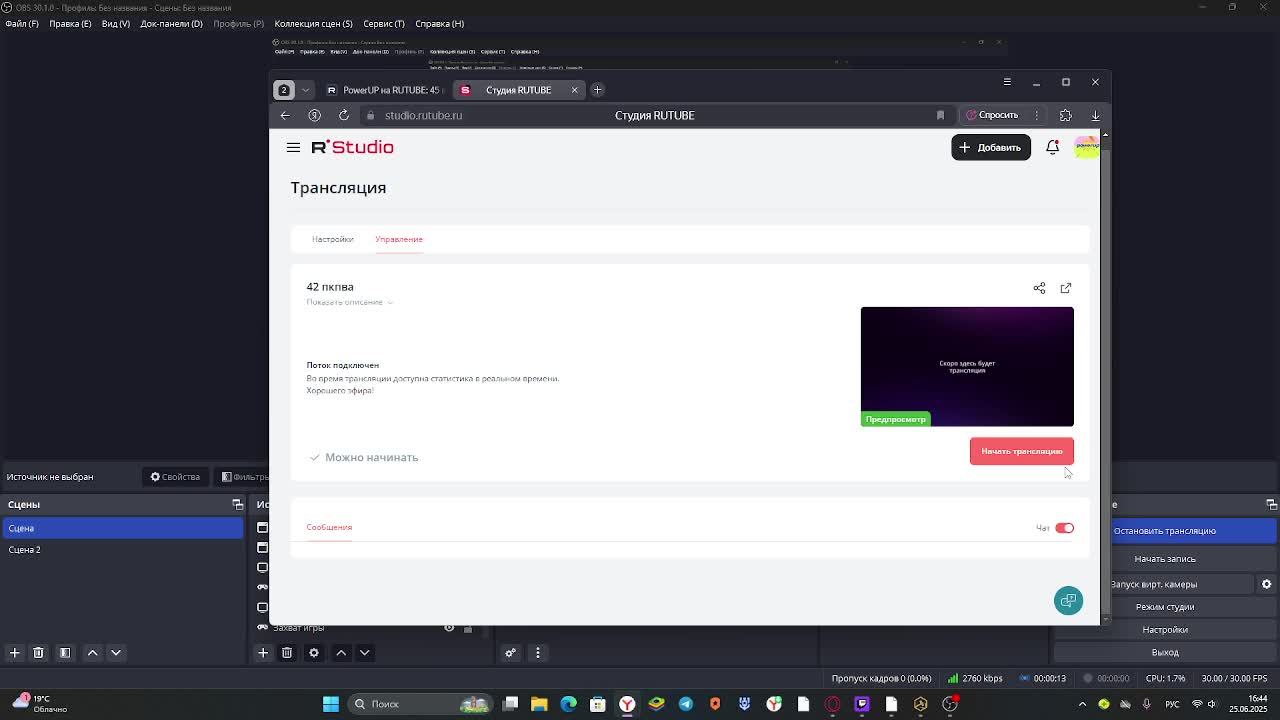Open the Док-панели menu in OBS
Screen dimensions: 1280x720
tap(171, 24)
